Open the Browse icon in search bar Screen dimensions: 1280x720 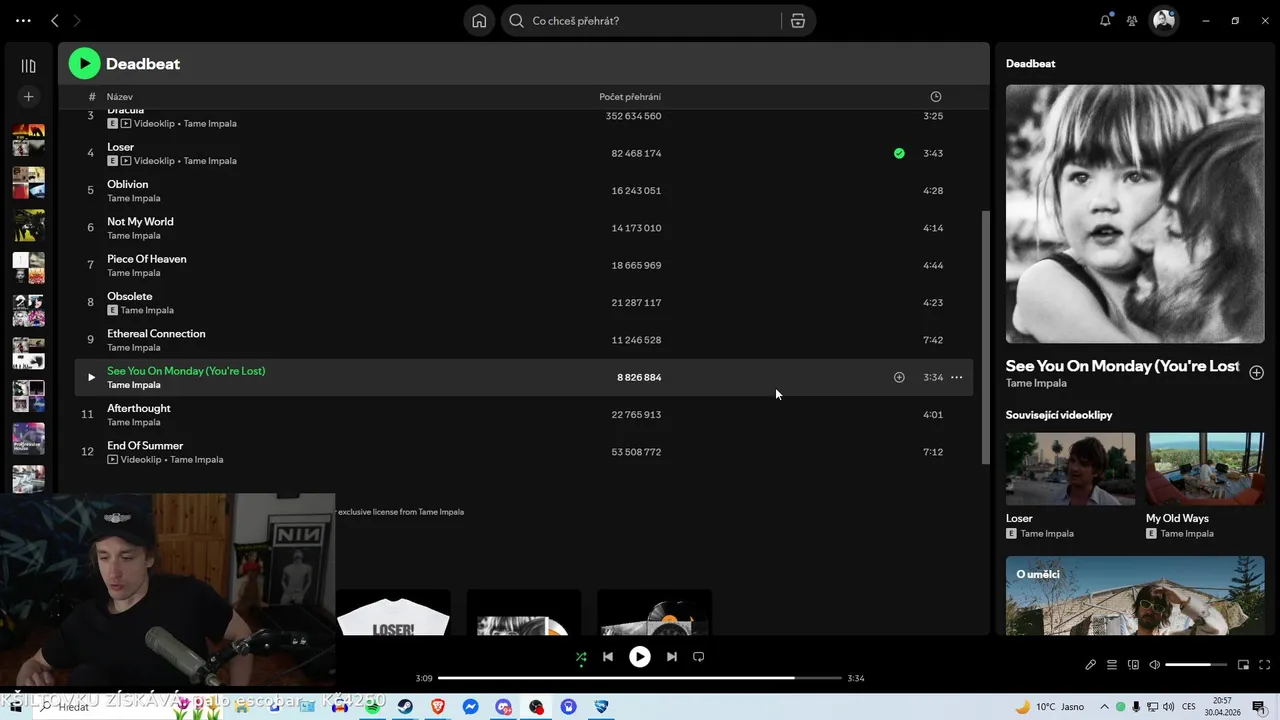[x=798, y=21]
